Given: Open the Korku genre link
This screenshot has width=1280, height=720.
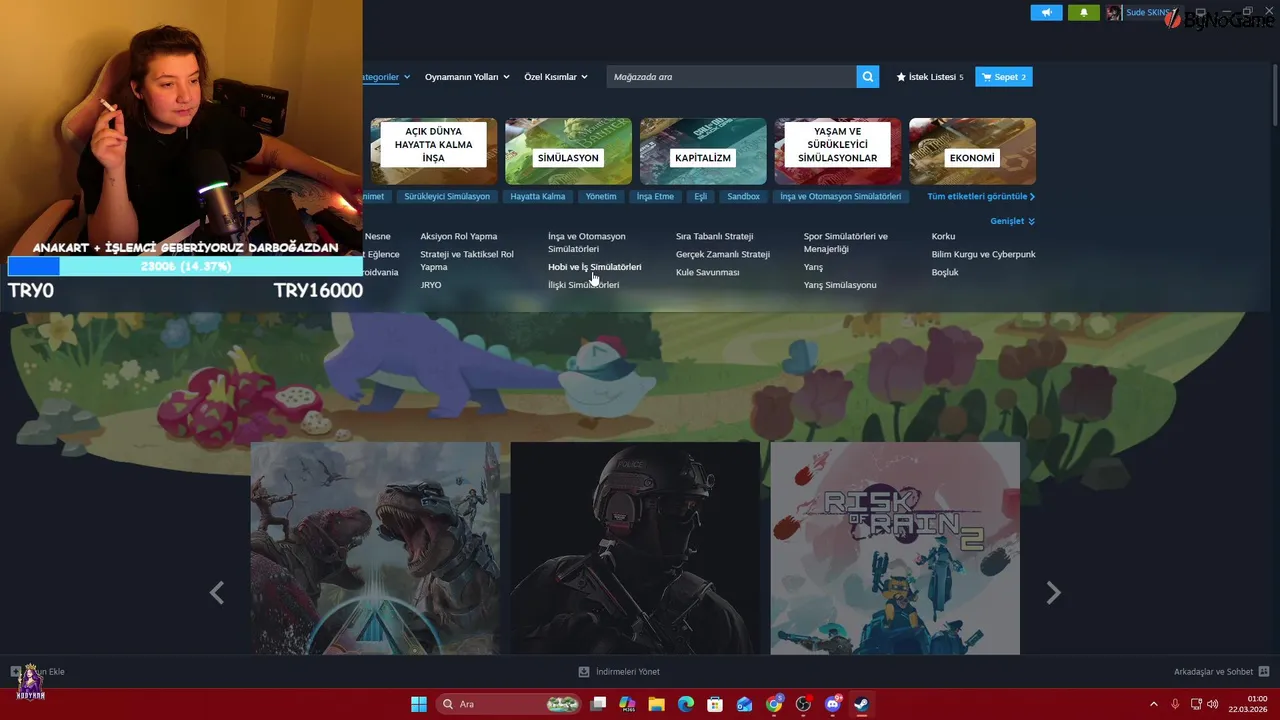Looking at the screenshot, I should click(x=943, y=236).
